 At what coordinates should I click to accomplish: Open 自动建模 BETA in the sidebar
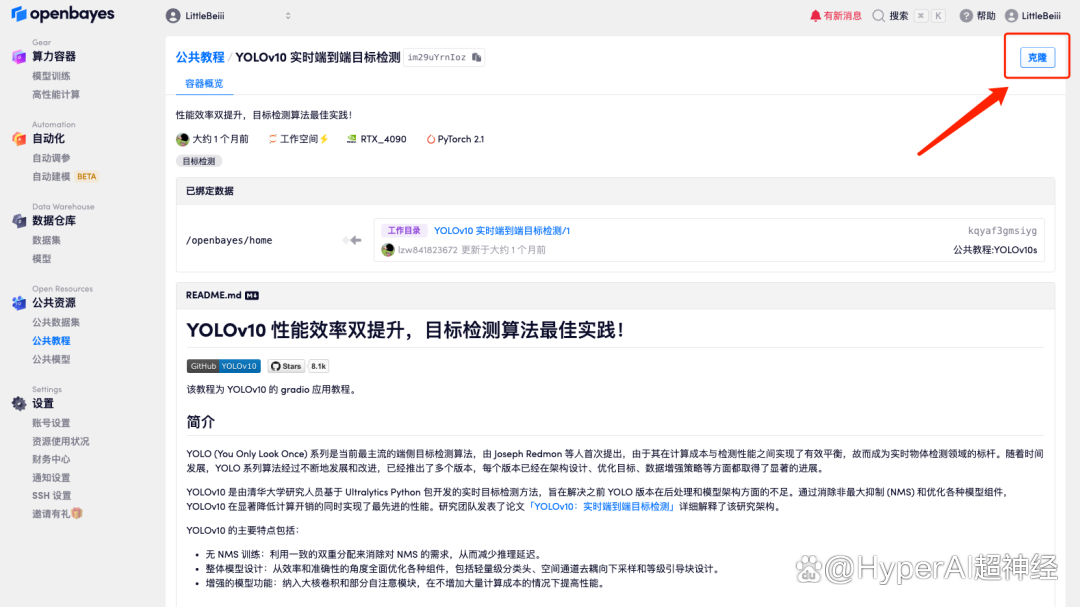click(x=65, y=176)
